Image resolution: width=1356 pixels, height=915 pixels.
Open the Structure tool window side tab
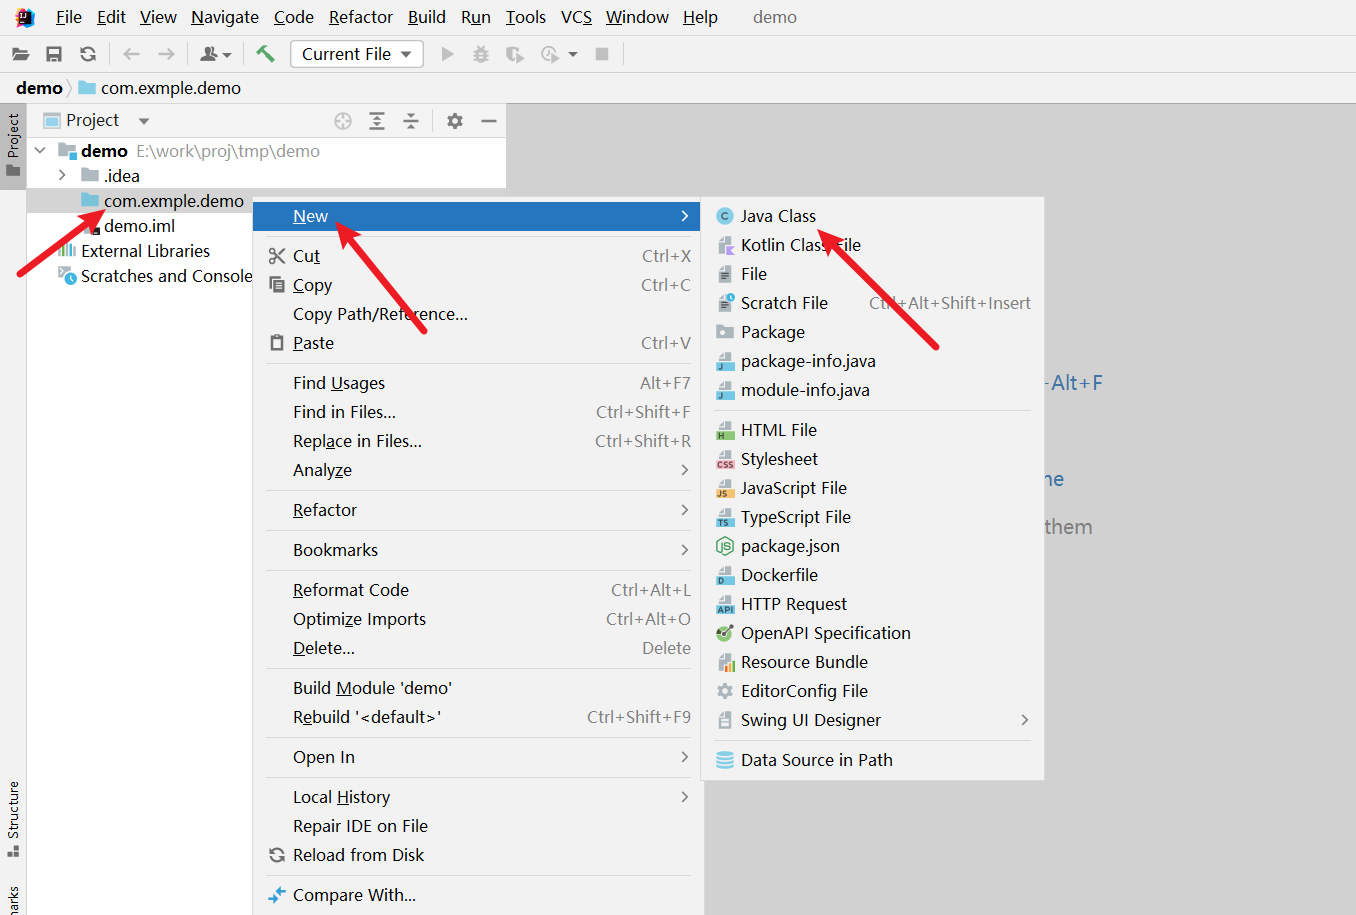pos(13,818)
